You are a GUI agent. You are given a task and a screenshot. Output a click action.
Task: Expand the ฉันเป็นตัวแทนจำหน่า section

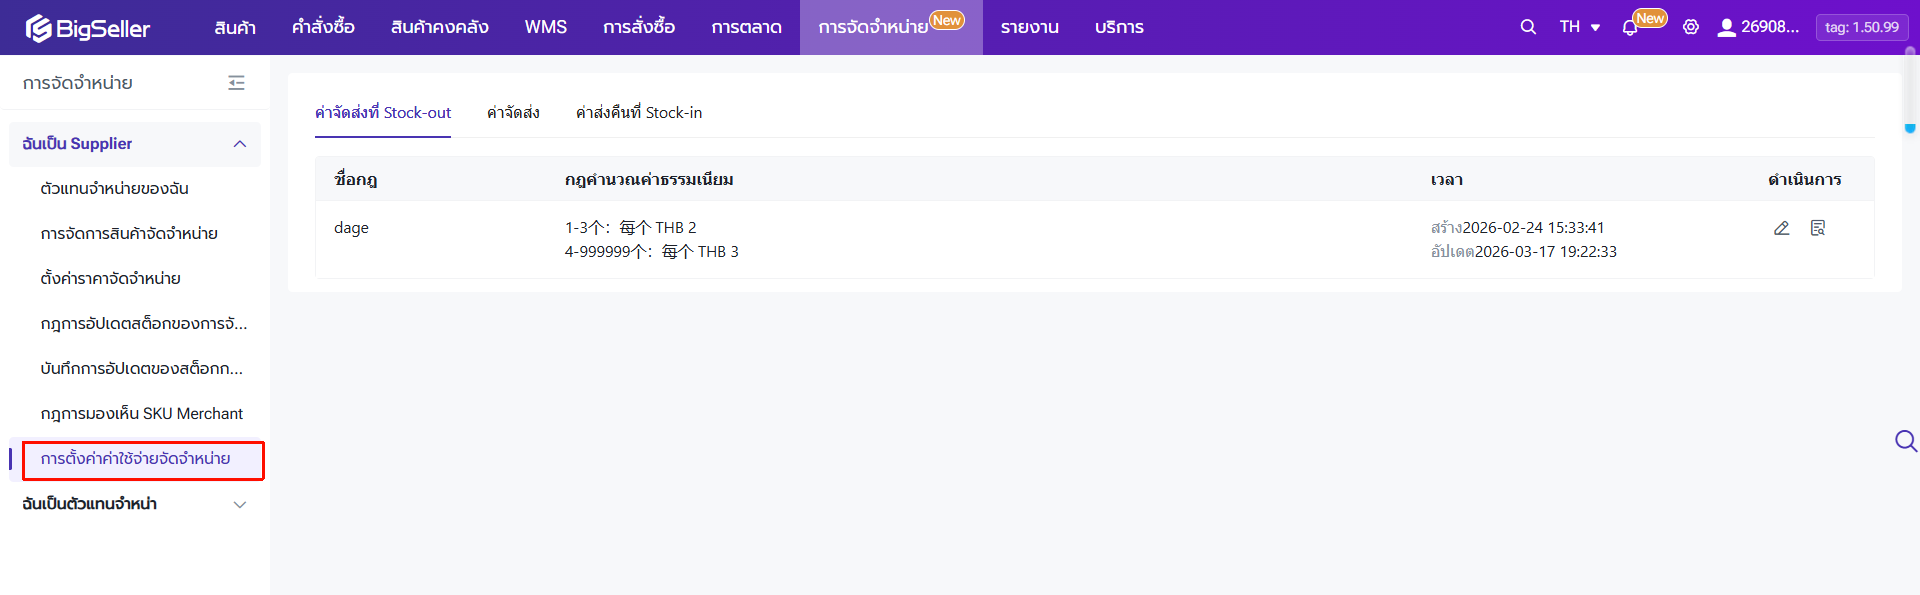[240, 504]
